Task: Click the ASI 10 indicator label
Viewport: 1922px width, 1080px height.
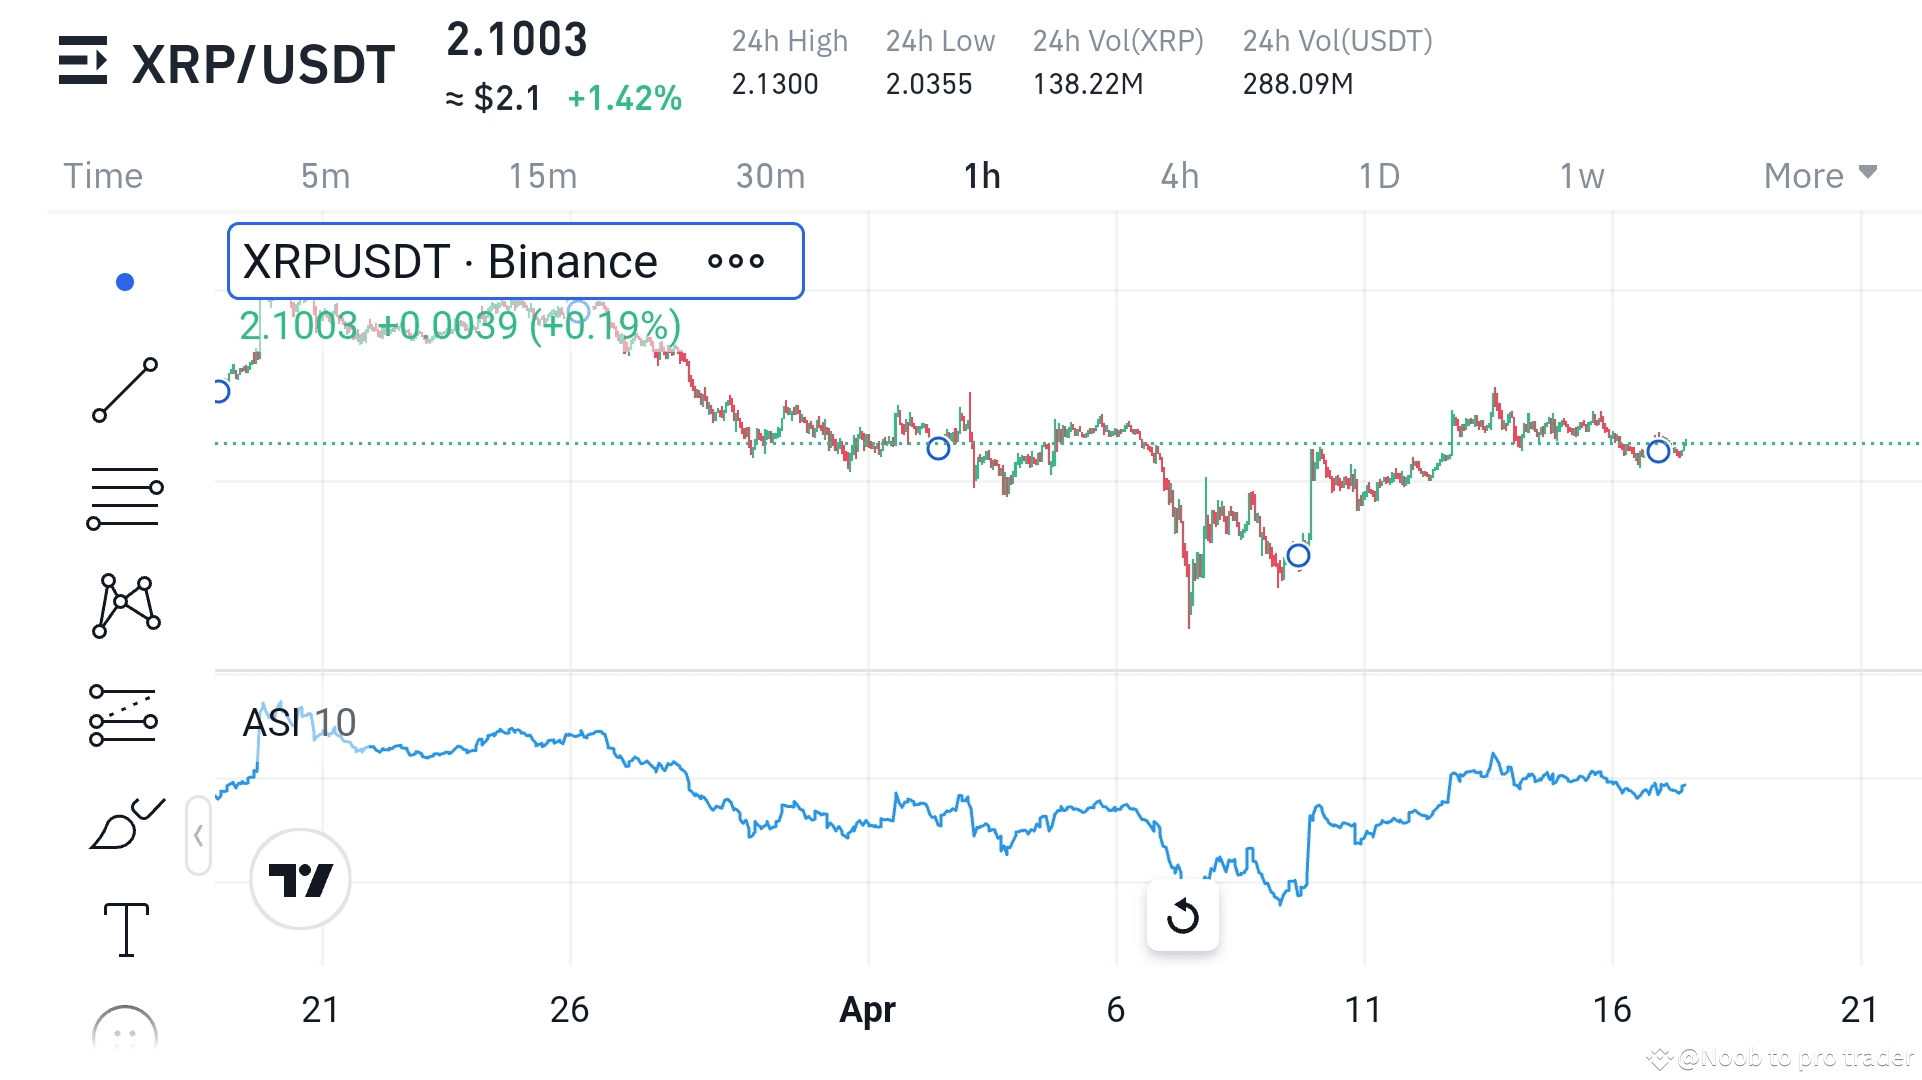Action: tap(299, 722)
